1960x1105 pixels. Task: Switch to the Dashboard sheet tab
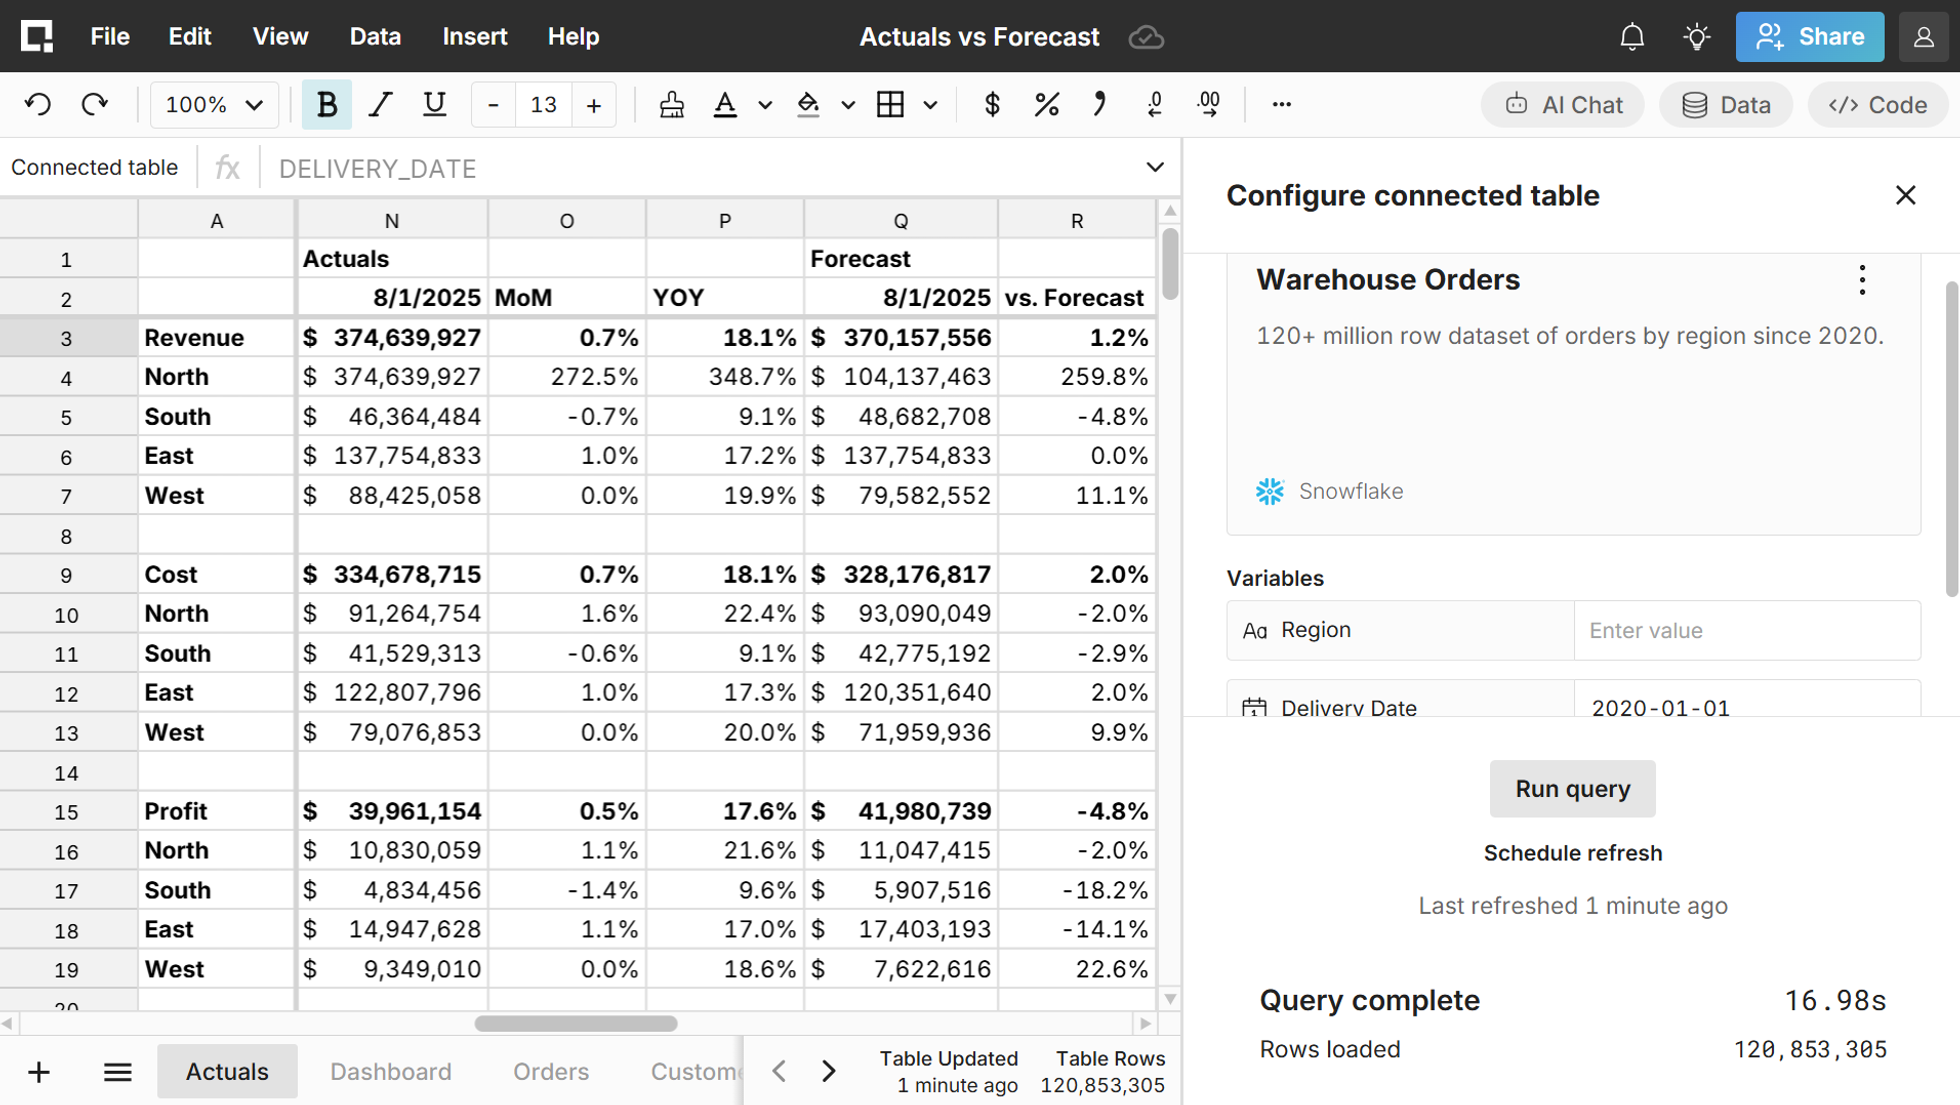(390, 1072)
